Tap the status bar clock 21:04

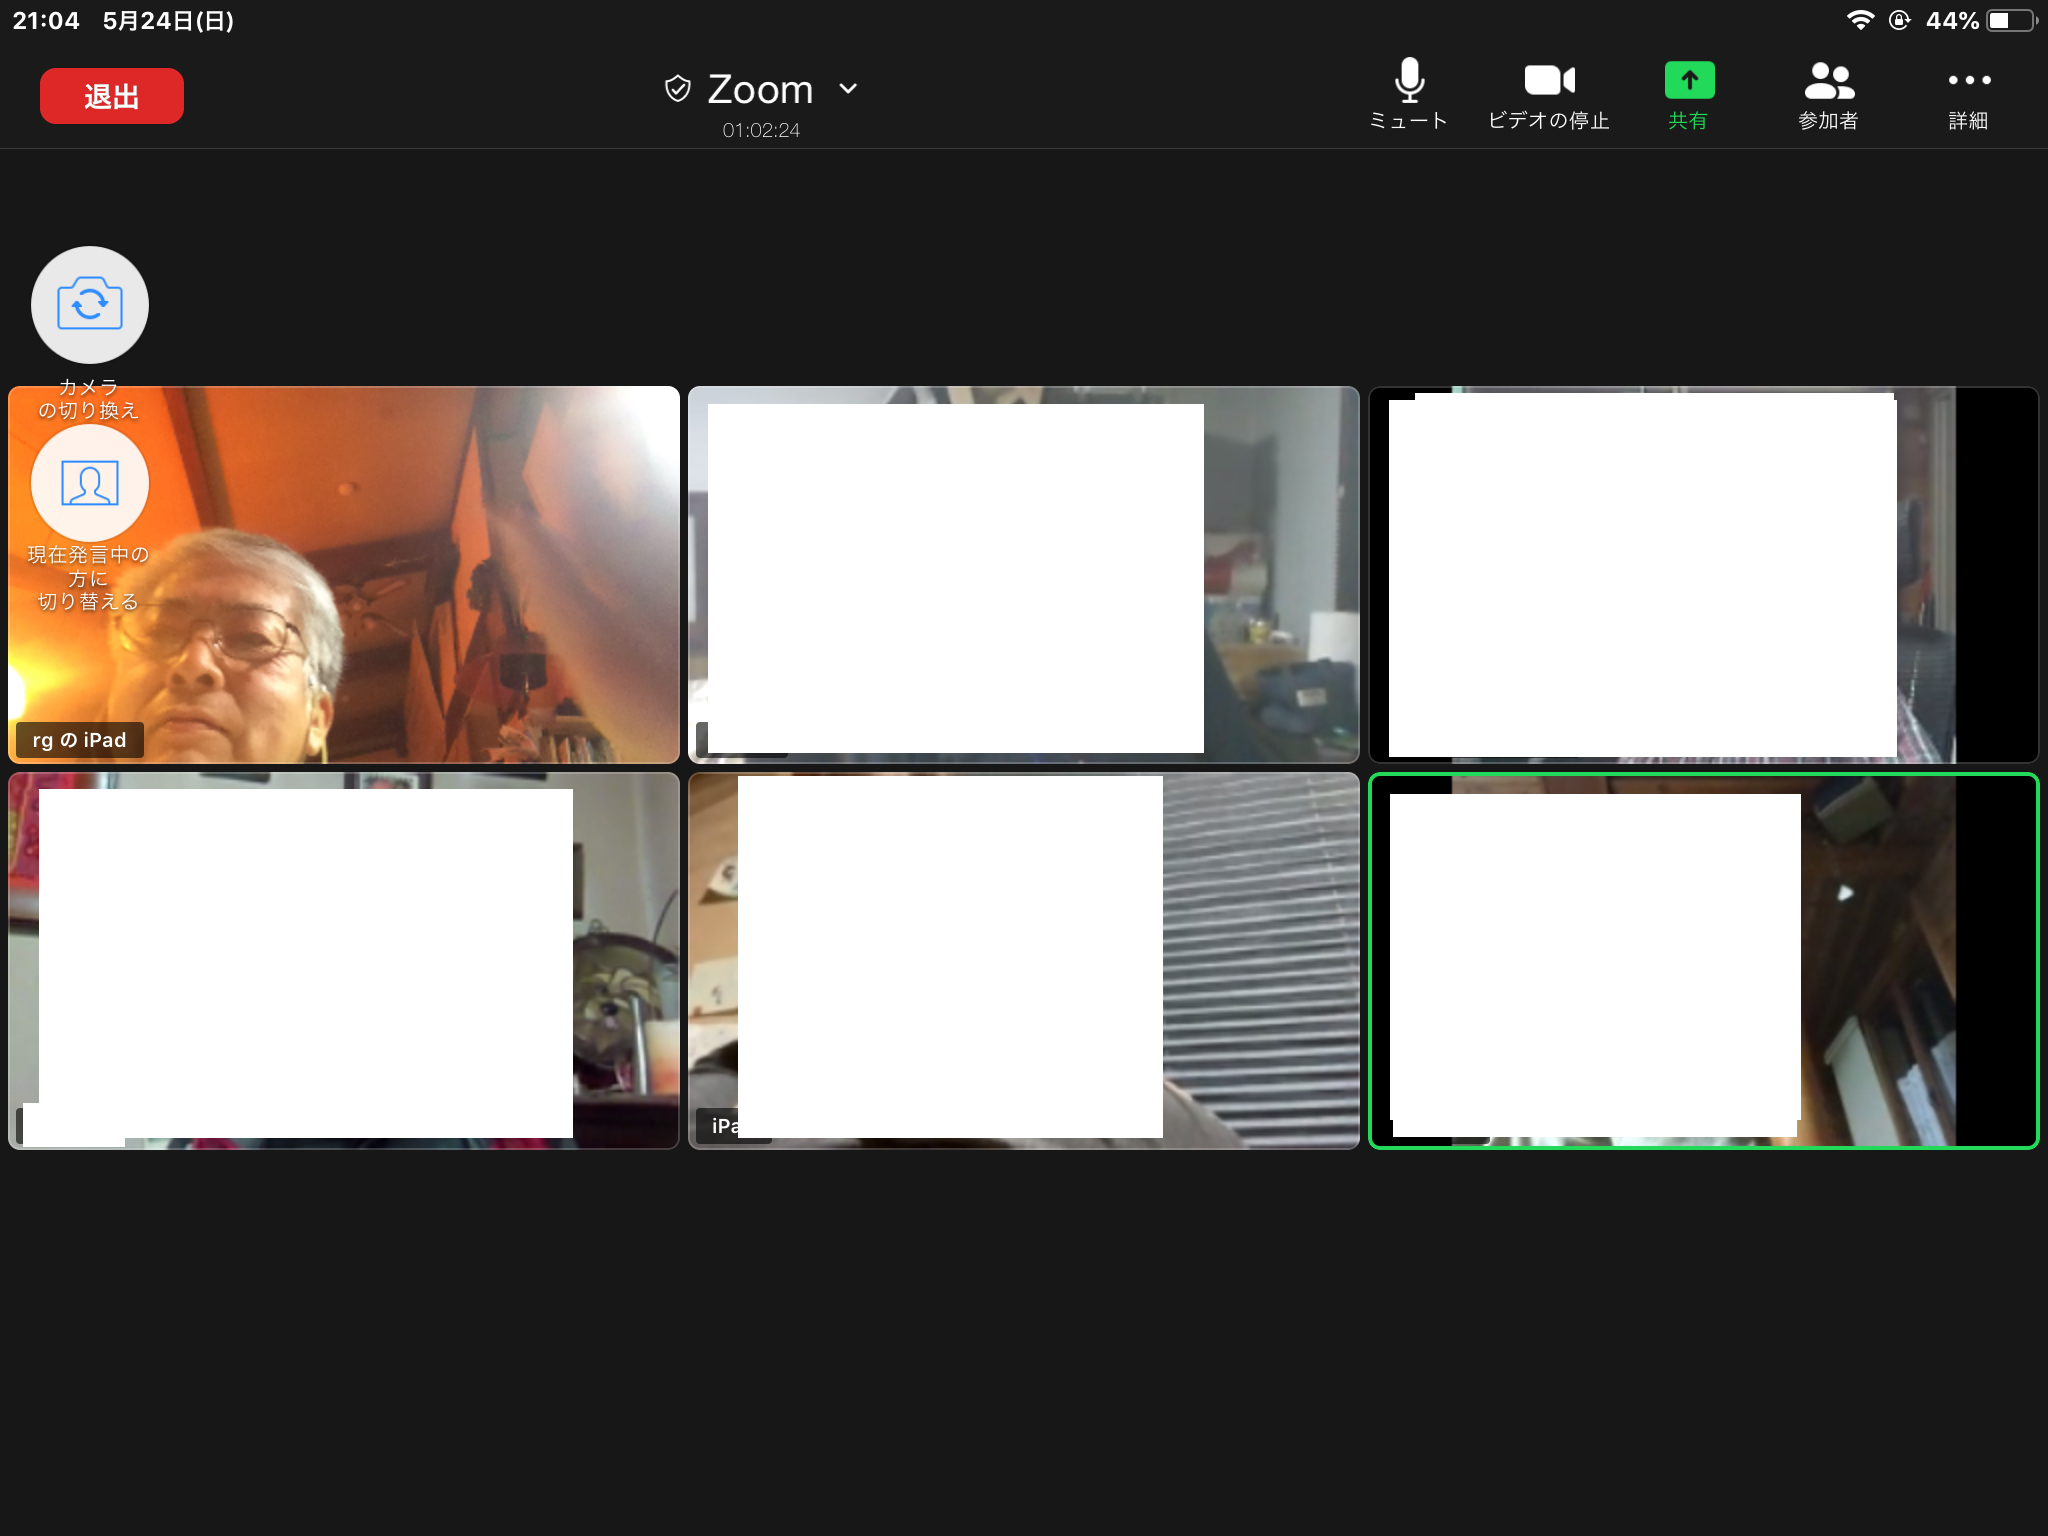click(46, 20)
